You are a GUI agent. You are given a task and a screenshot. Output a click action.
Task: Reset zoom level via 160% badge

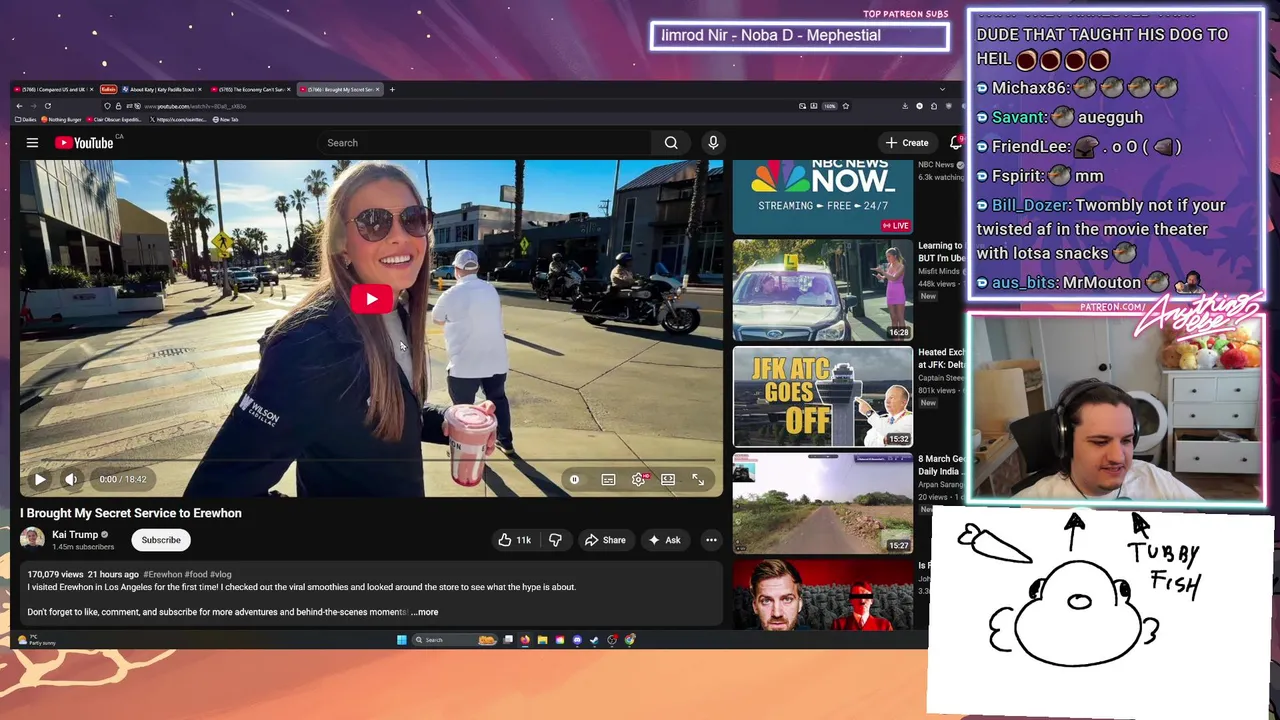pyautogui.click(x=830, y=106)
